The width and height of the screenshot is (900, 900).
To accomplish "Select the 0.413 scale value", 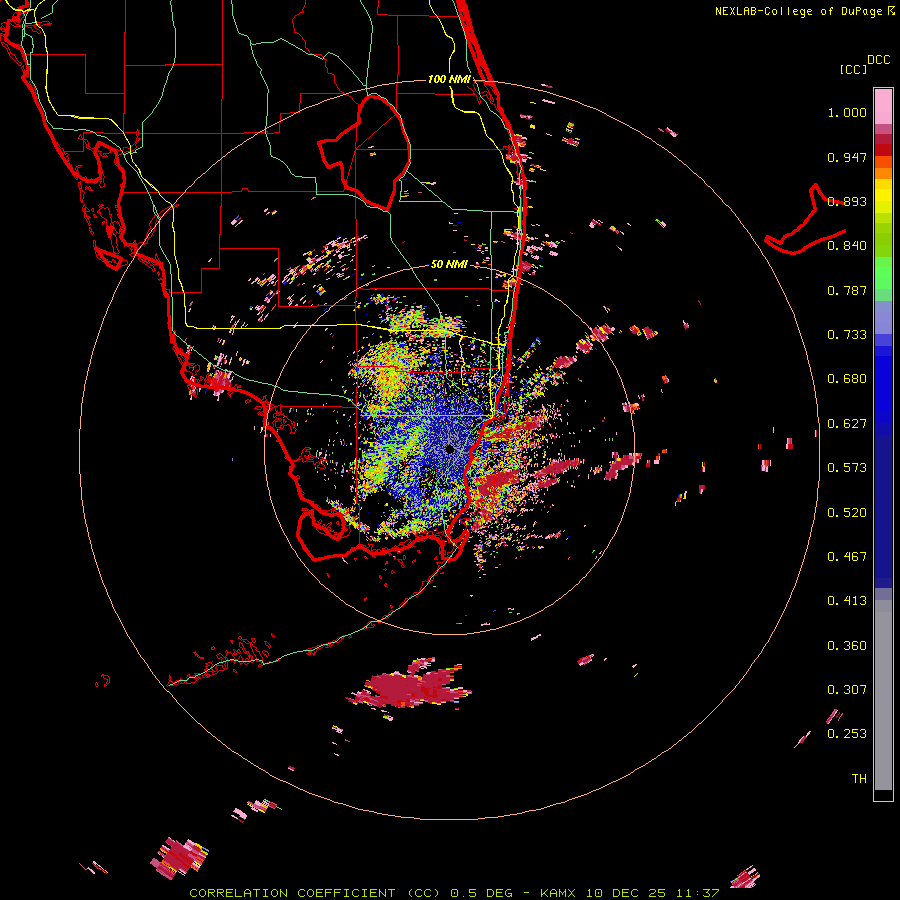I will coord(847,601).
